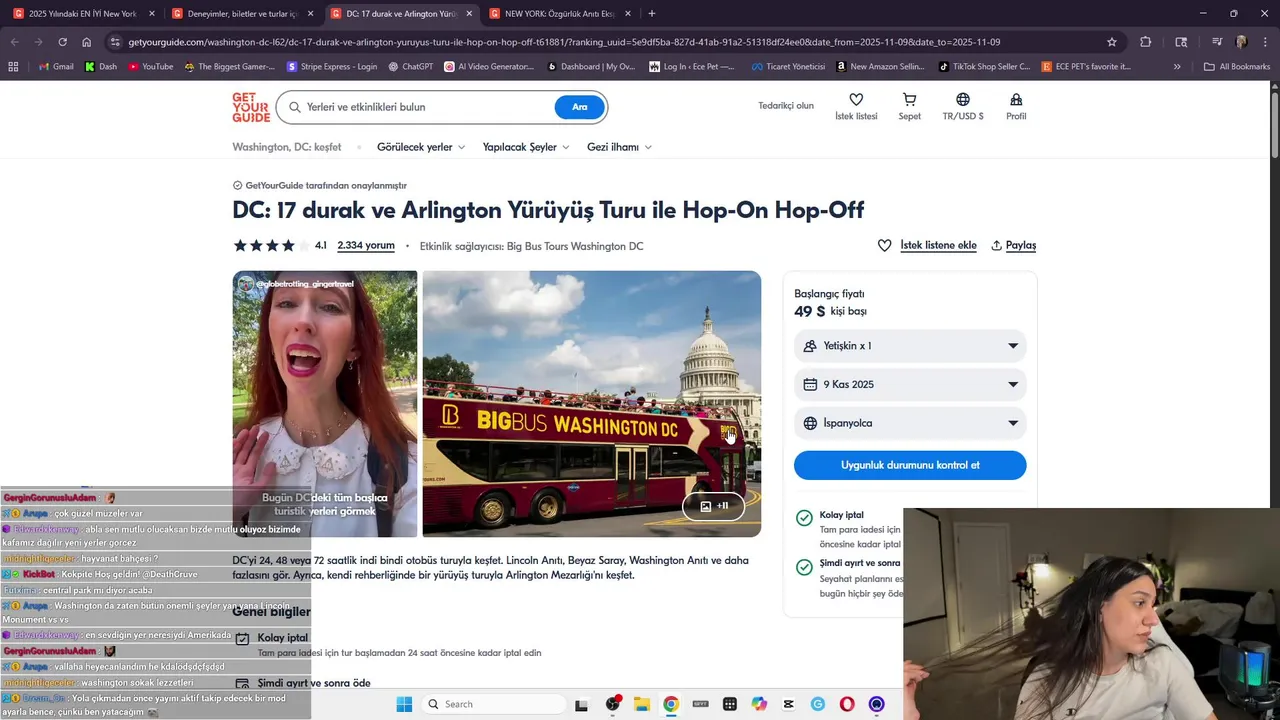This screenshot has height=720, width=1280.
Task: Go to Chrome home page button
Action: tap(87, 42)
